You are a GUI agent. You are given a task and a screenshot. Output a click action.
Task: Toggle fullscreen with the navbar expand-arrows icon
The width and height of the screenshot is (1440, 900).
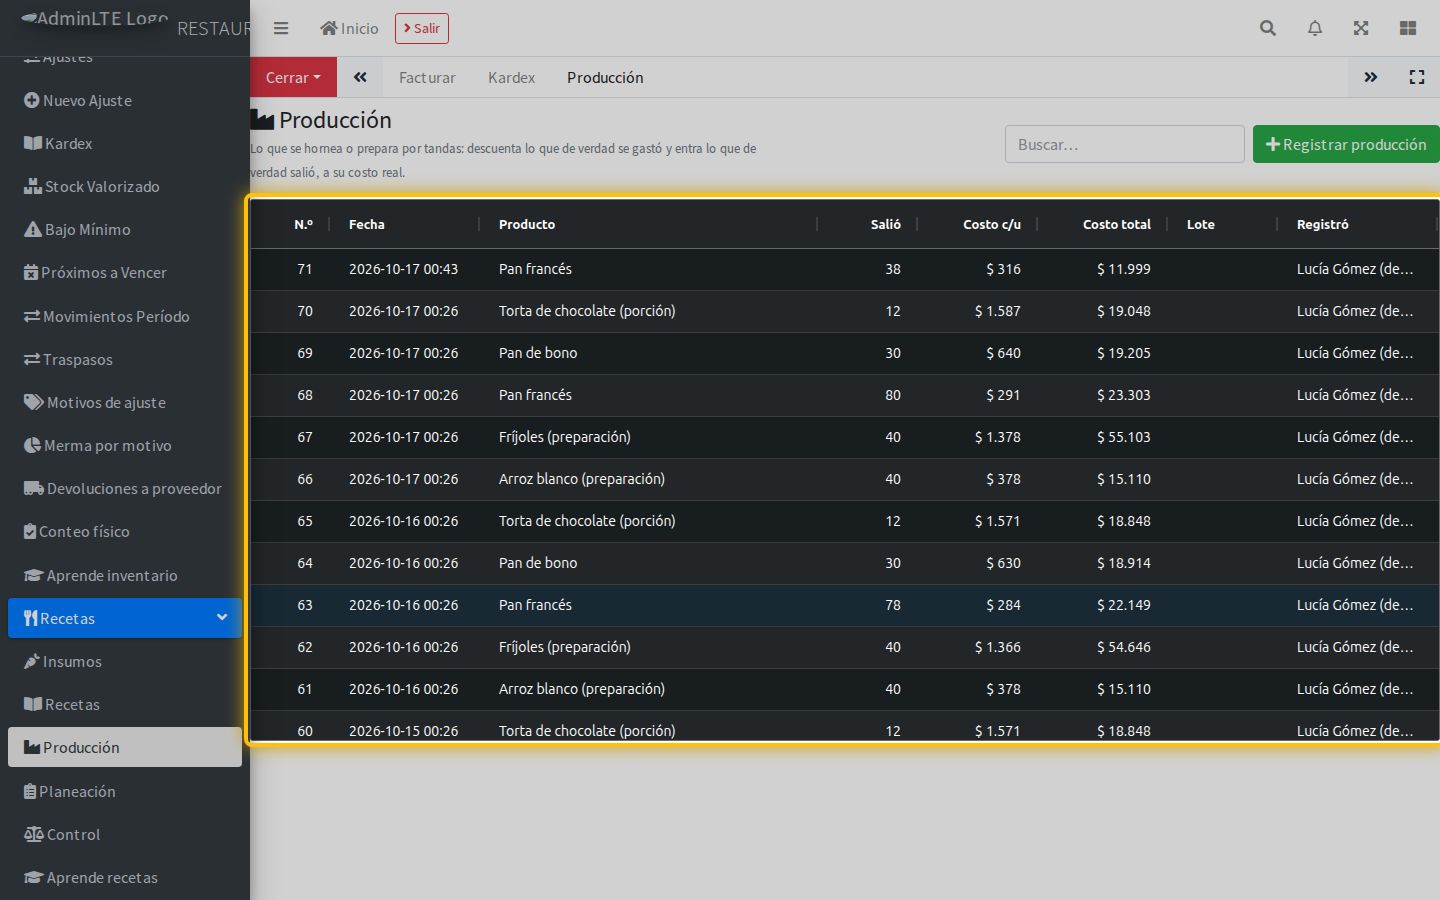coord(1361,28)
